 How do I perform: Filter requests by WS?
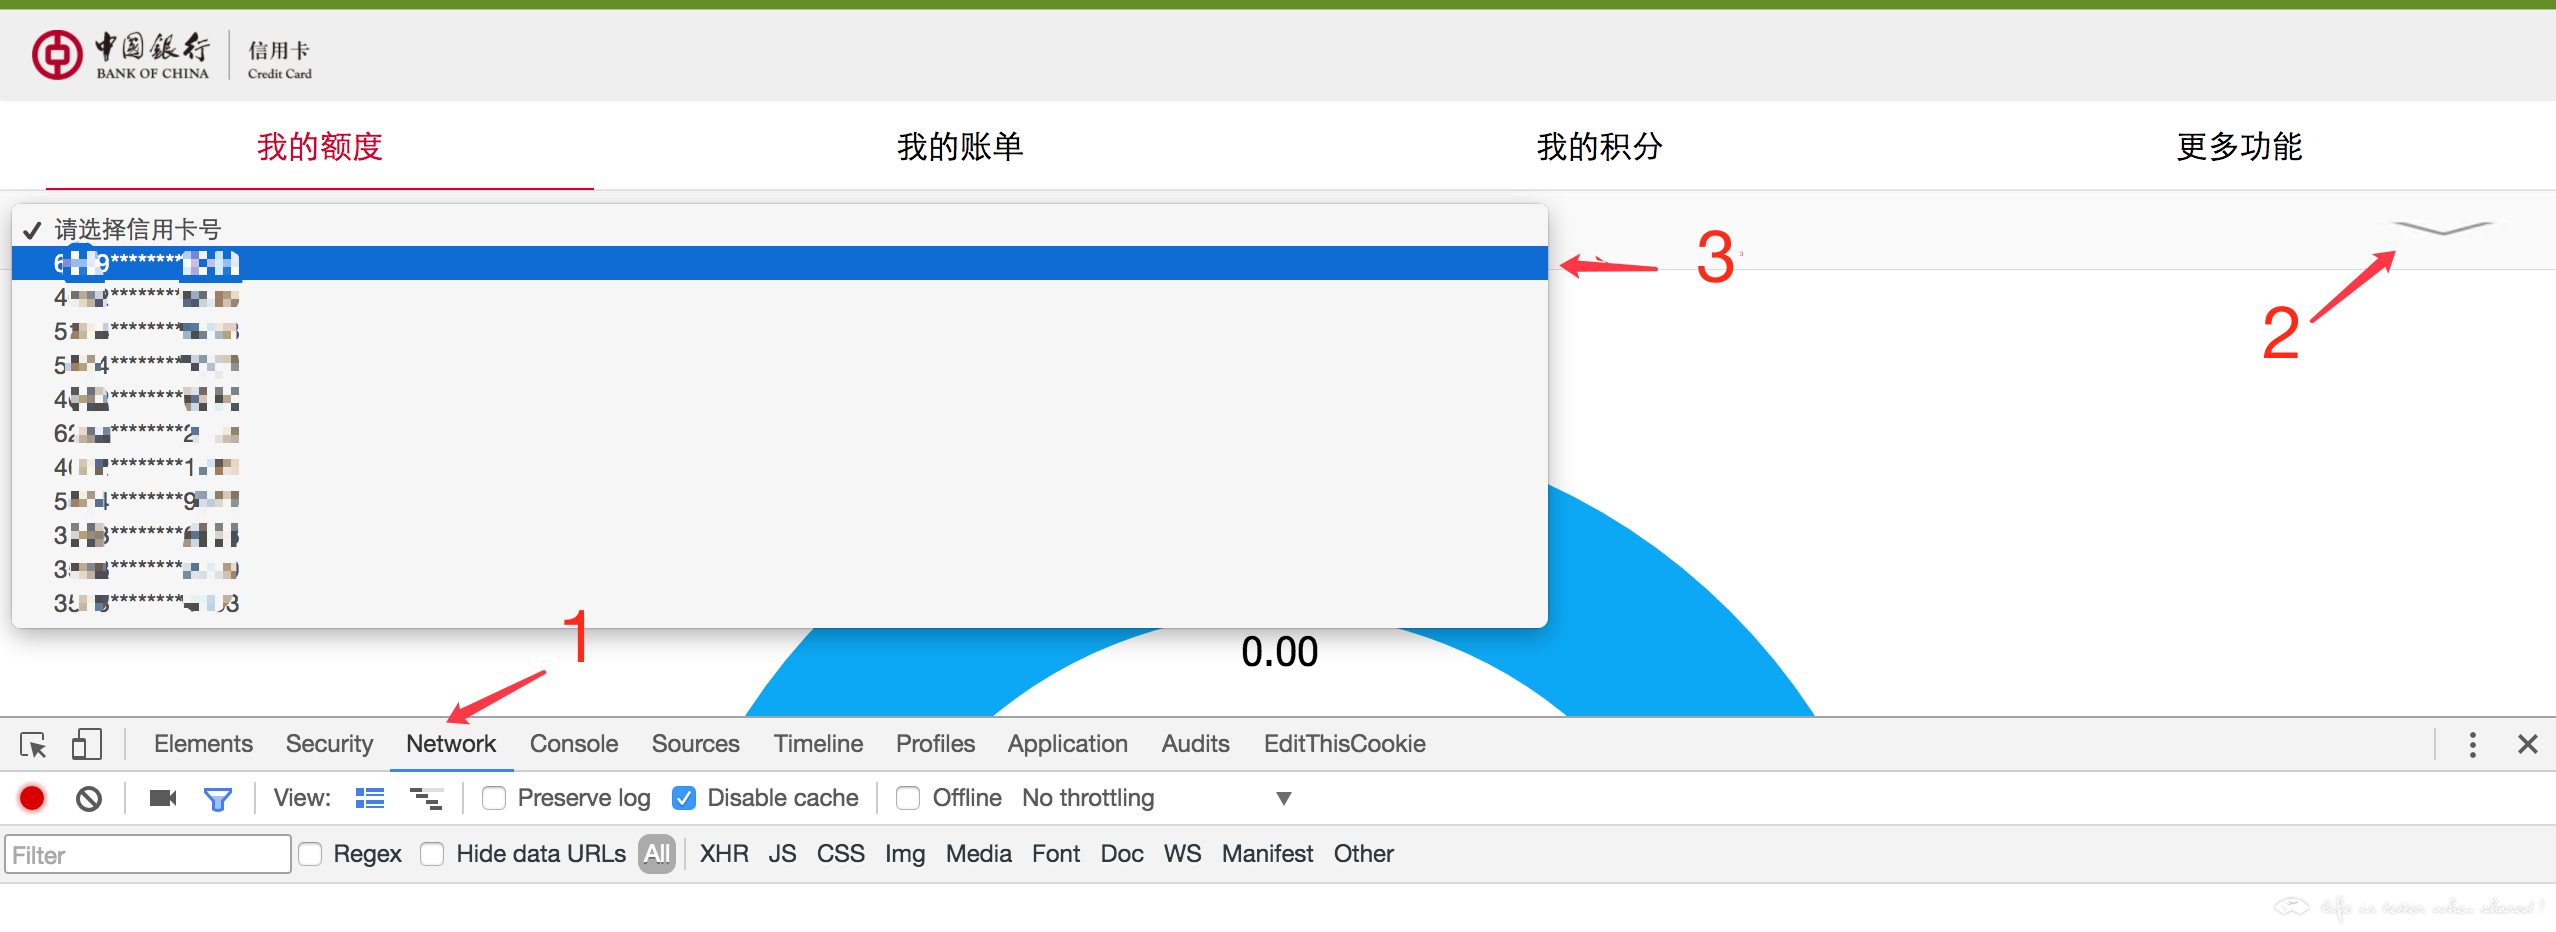pos(1183,854)
